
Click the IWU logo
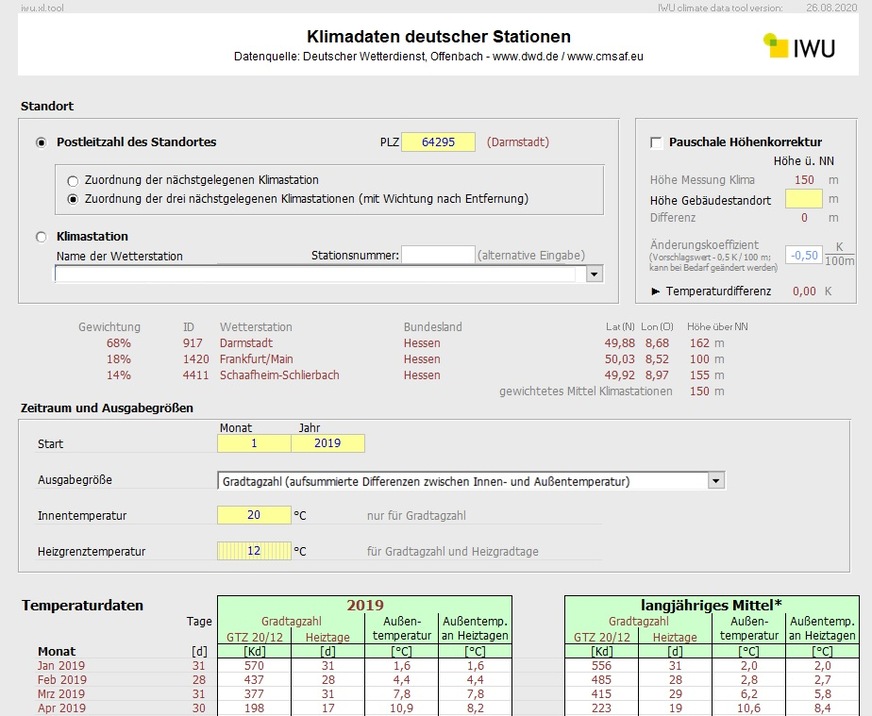[799, 46]
